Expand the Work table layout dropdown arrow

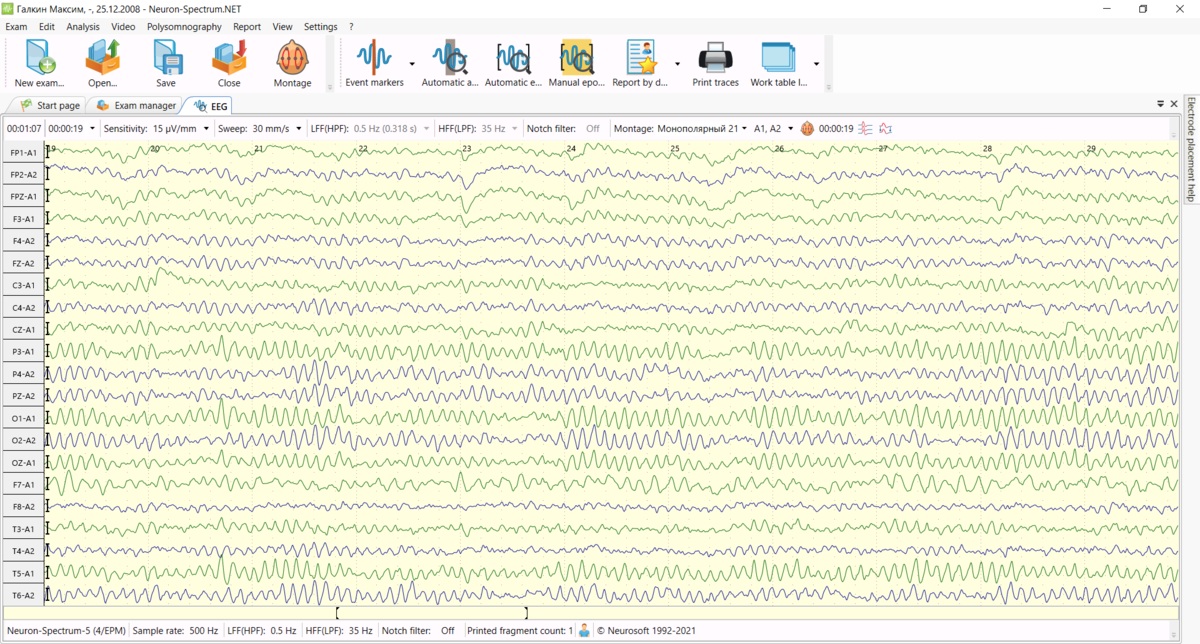click(x=816, y=62)
